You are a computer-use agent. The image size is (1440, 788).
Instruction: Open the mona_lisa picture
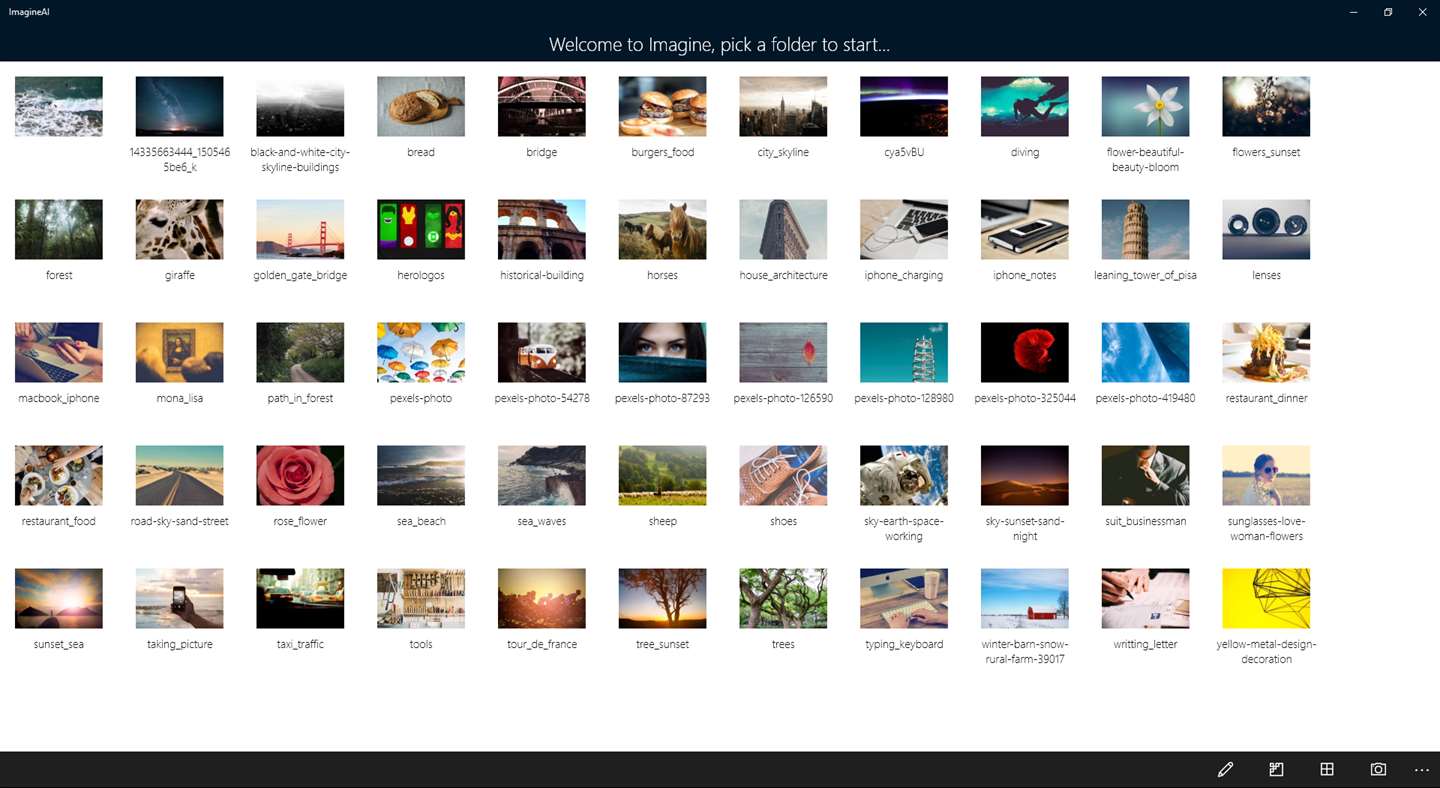pyautogui.click(x=179, y=352)
